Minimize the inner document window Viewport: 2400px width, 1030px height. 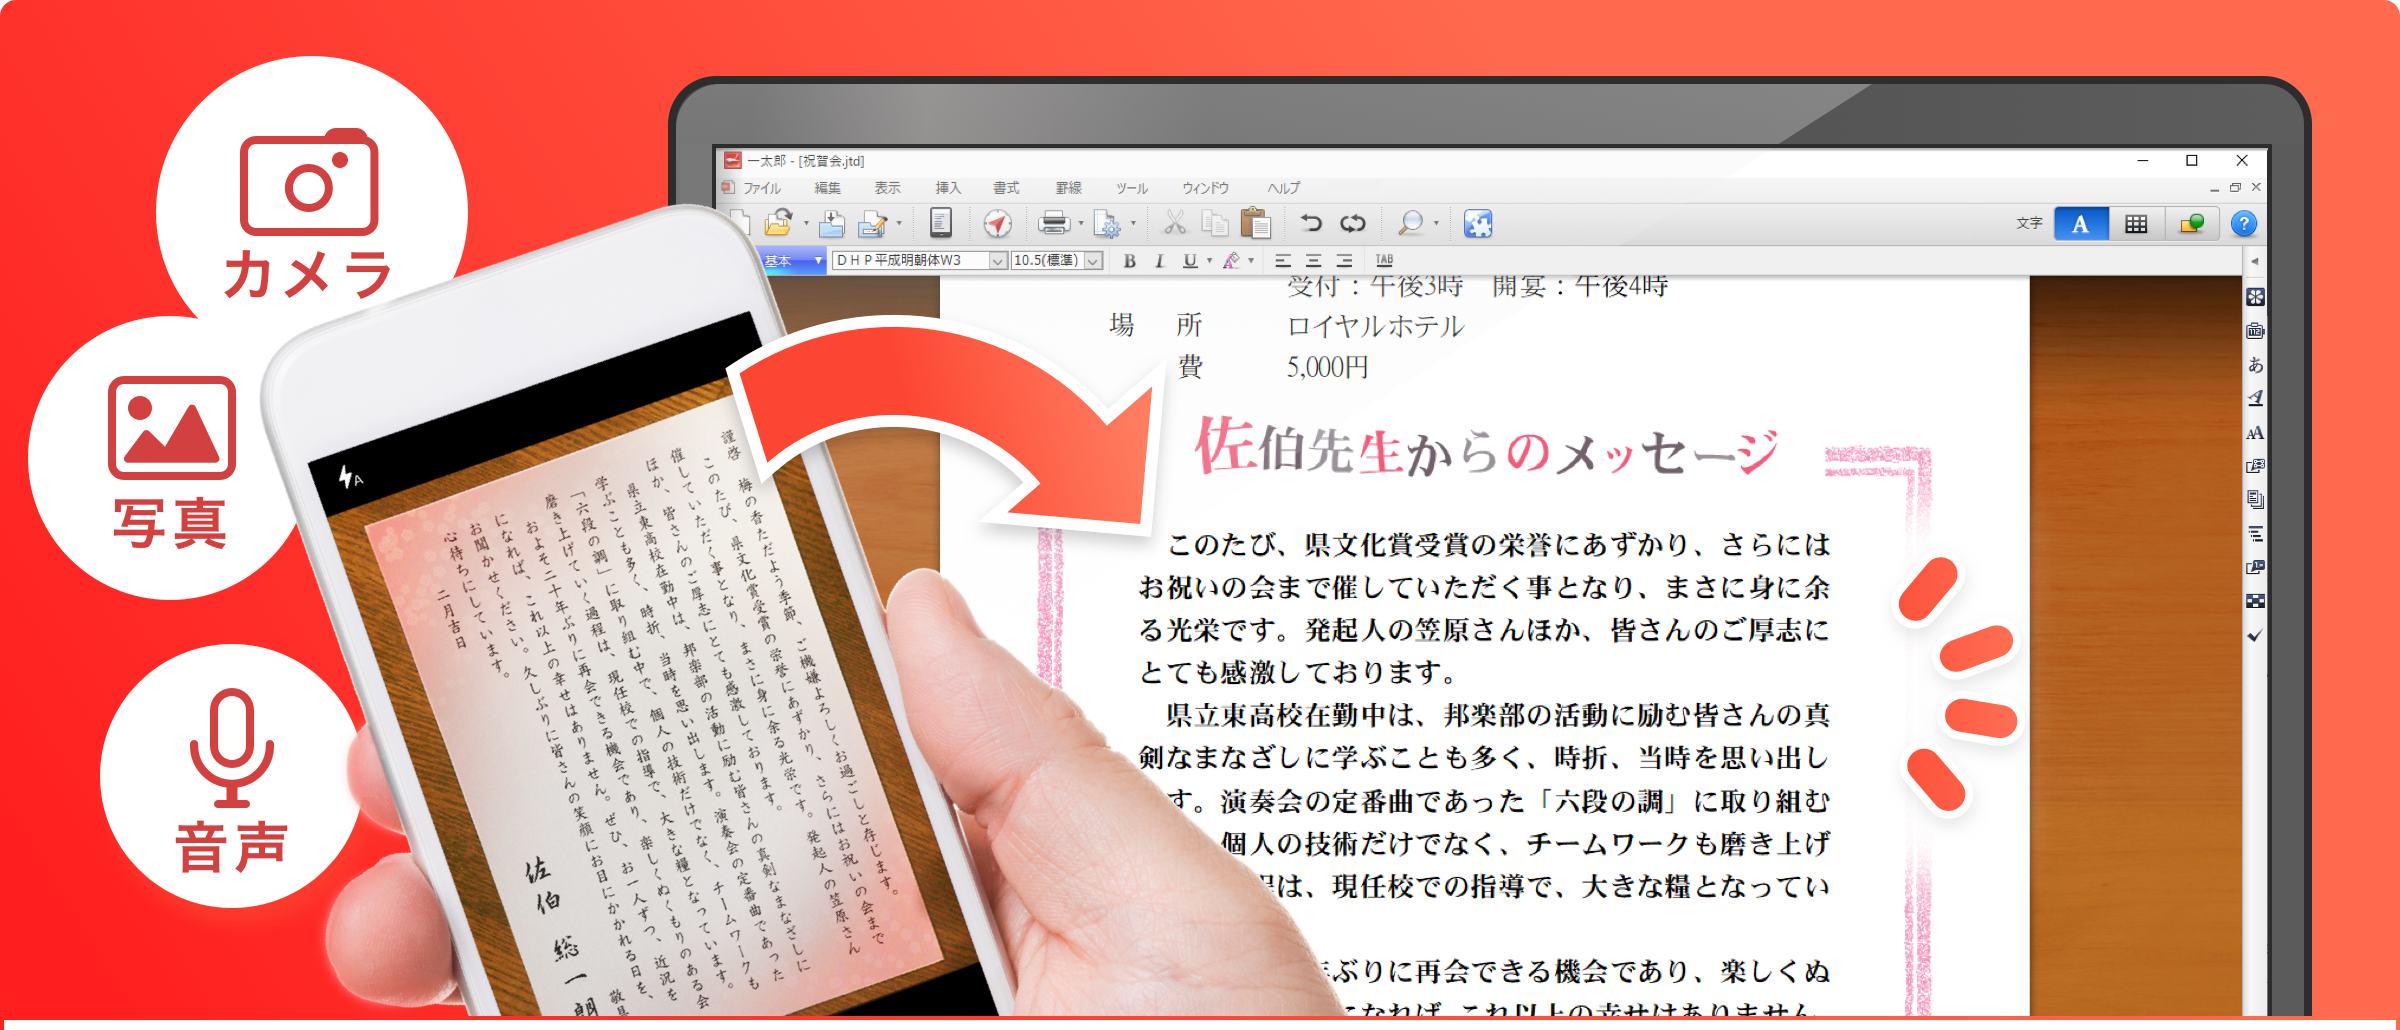[2214, 188]
